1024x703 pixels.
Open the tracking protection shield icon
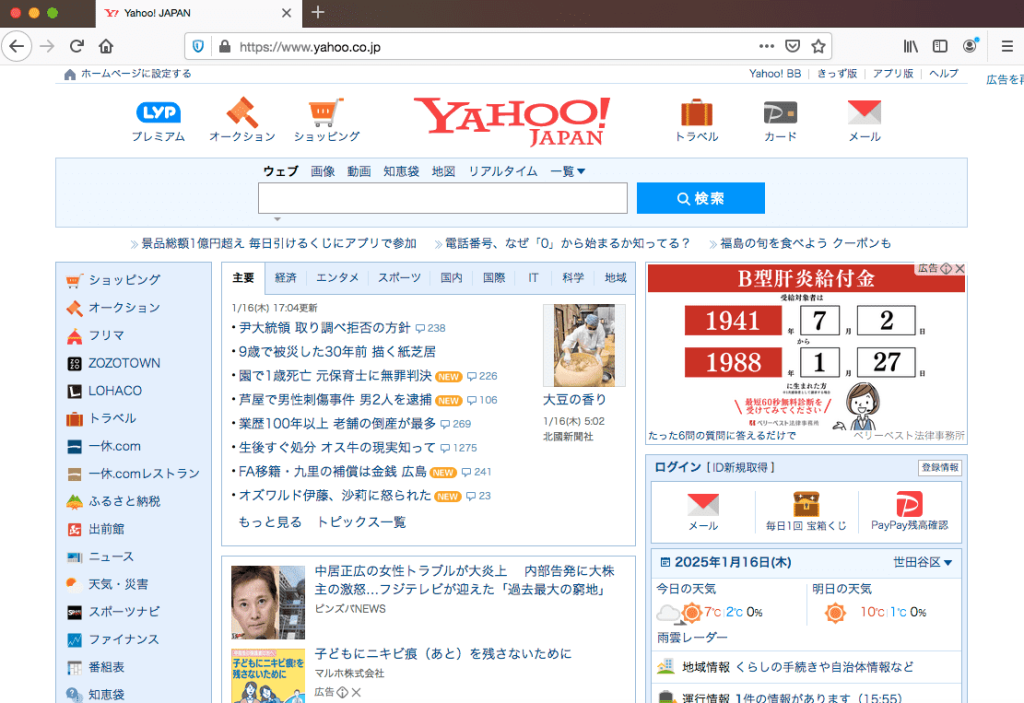(x=199, y=46)
